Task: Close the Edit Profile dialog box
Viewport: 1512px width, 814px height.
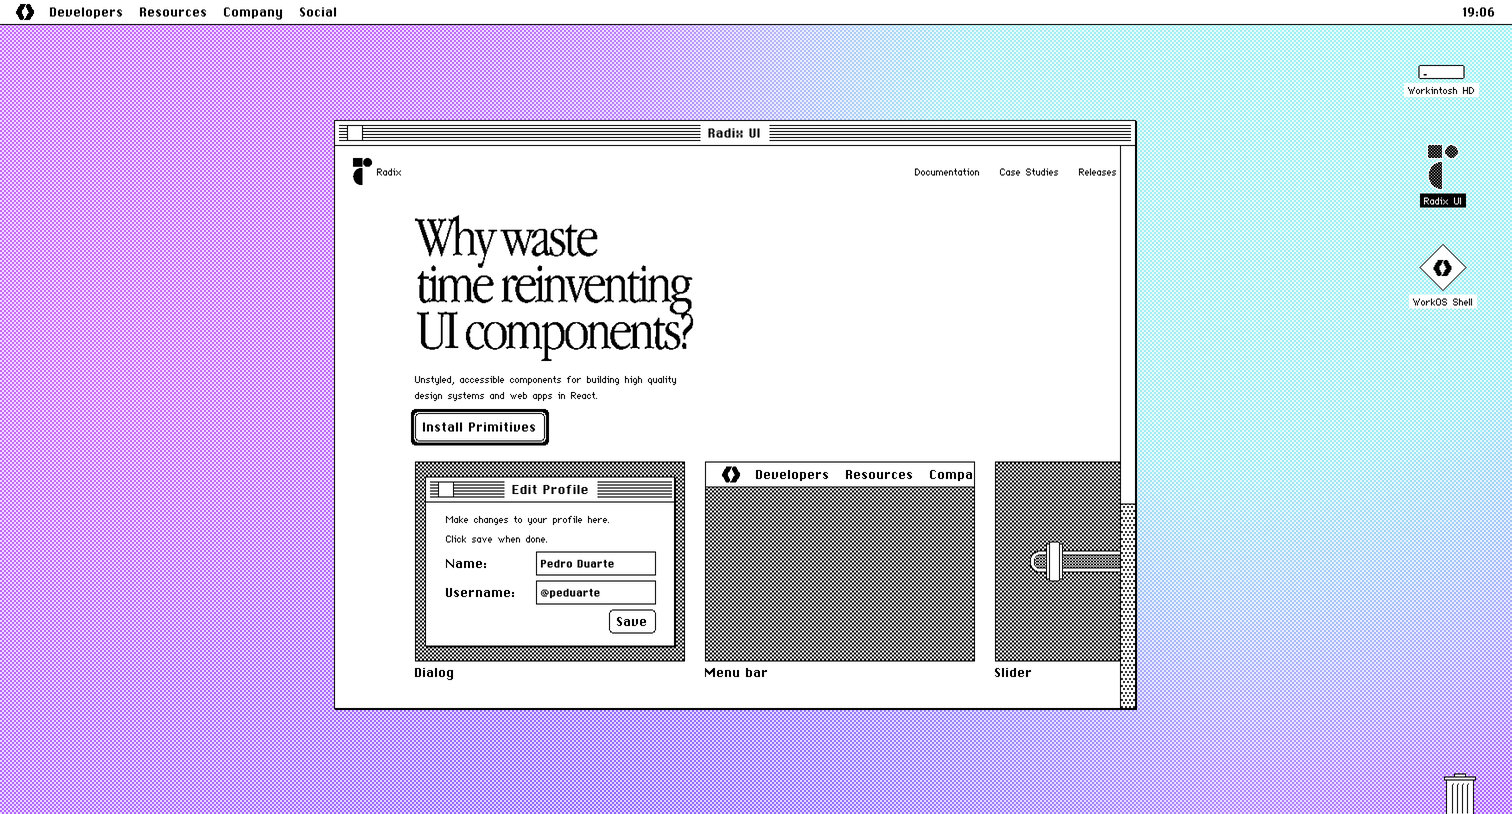Action: 446,489
